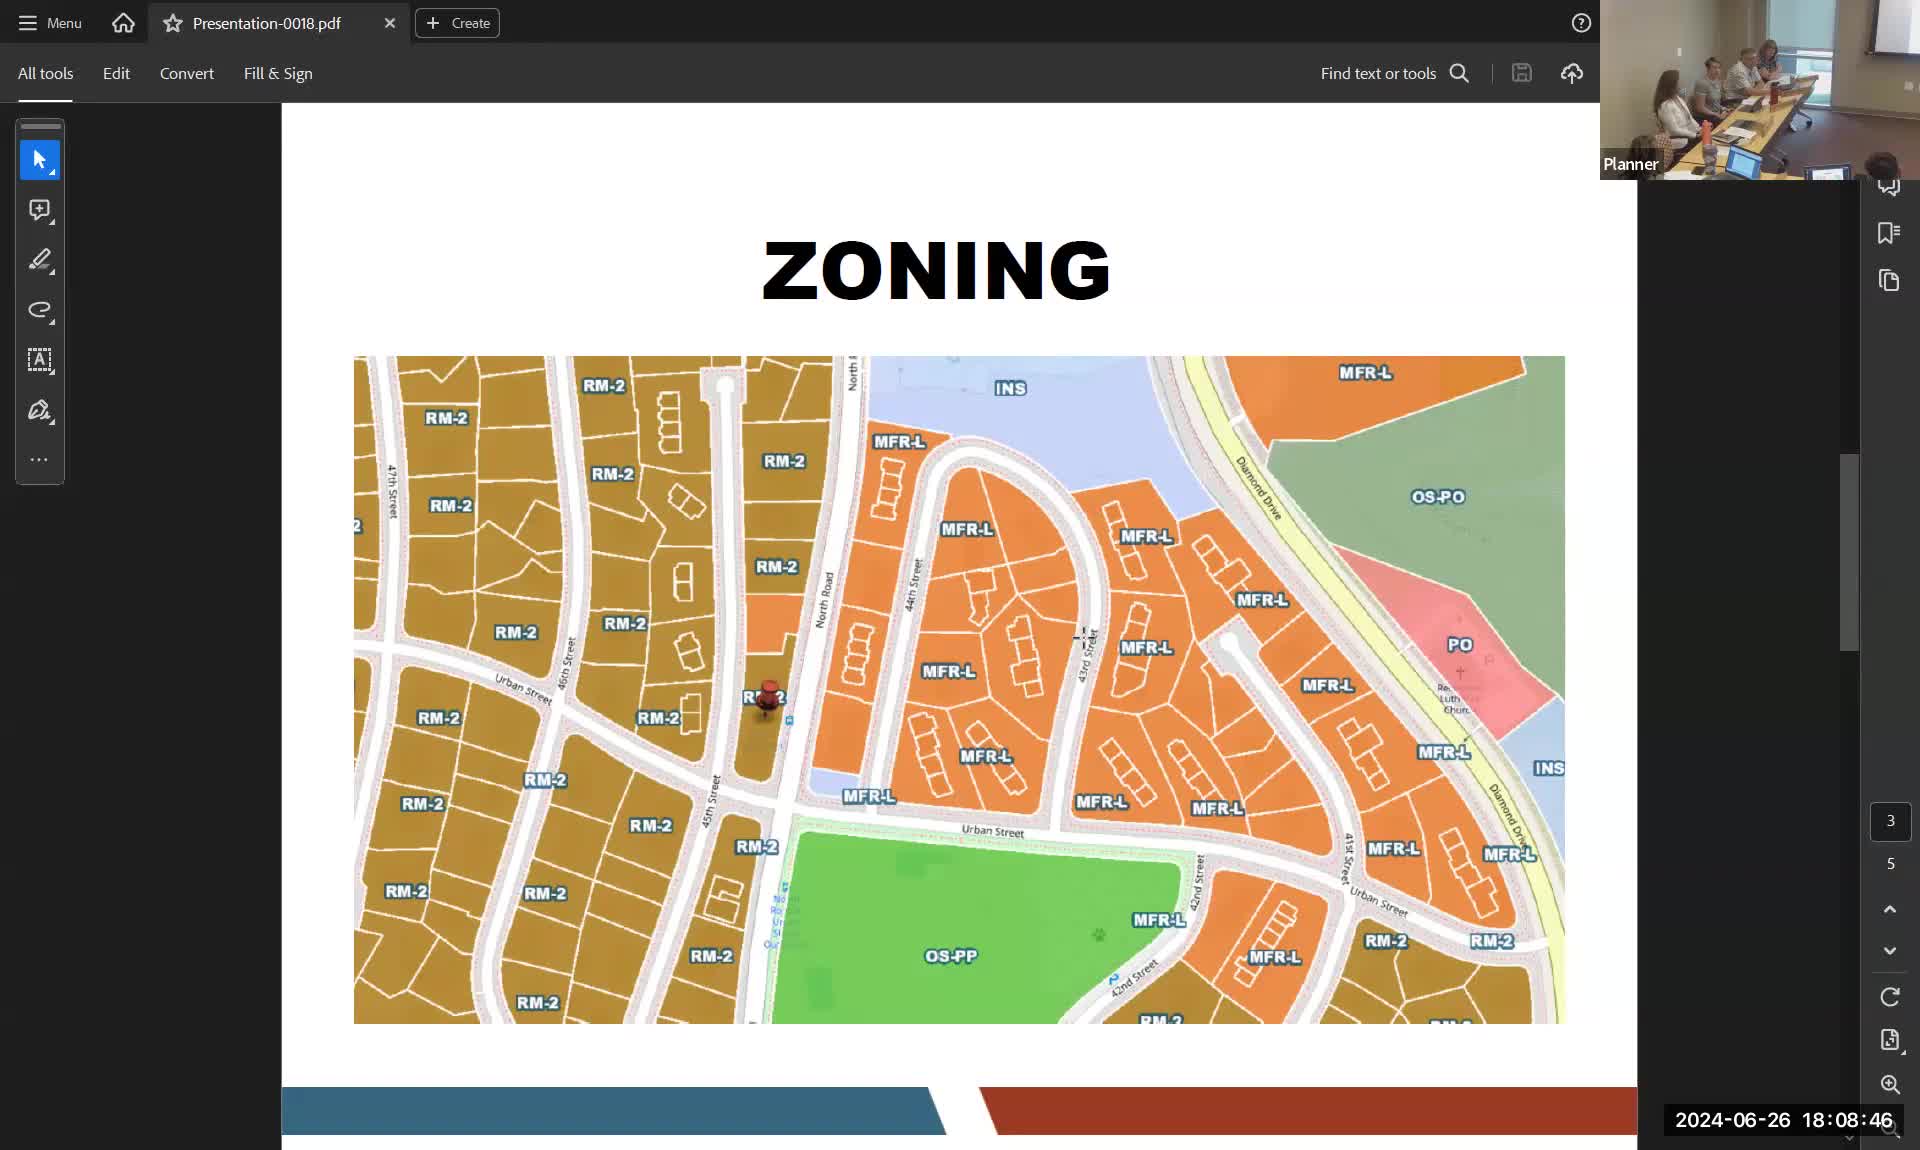The image size is (1920, 1150).
Task: Switch to the Convert tab
Action: click(x=186, y=73)
